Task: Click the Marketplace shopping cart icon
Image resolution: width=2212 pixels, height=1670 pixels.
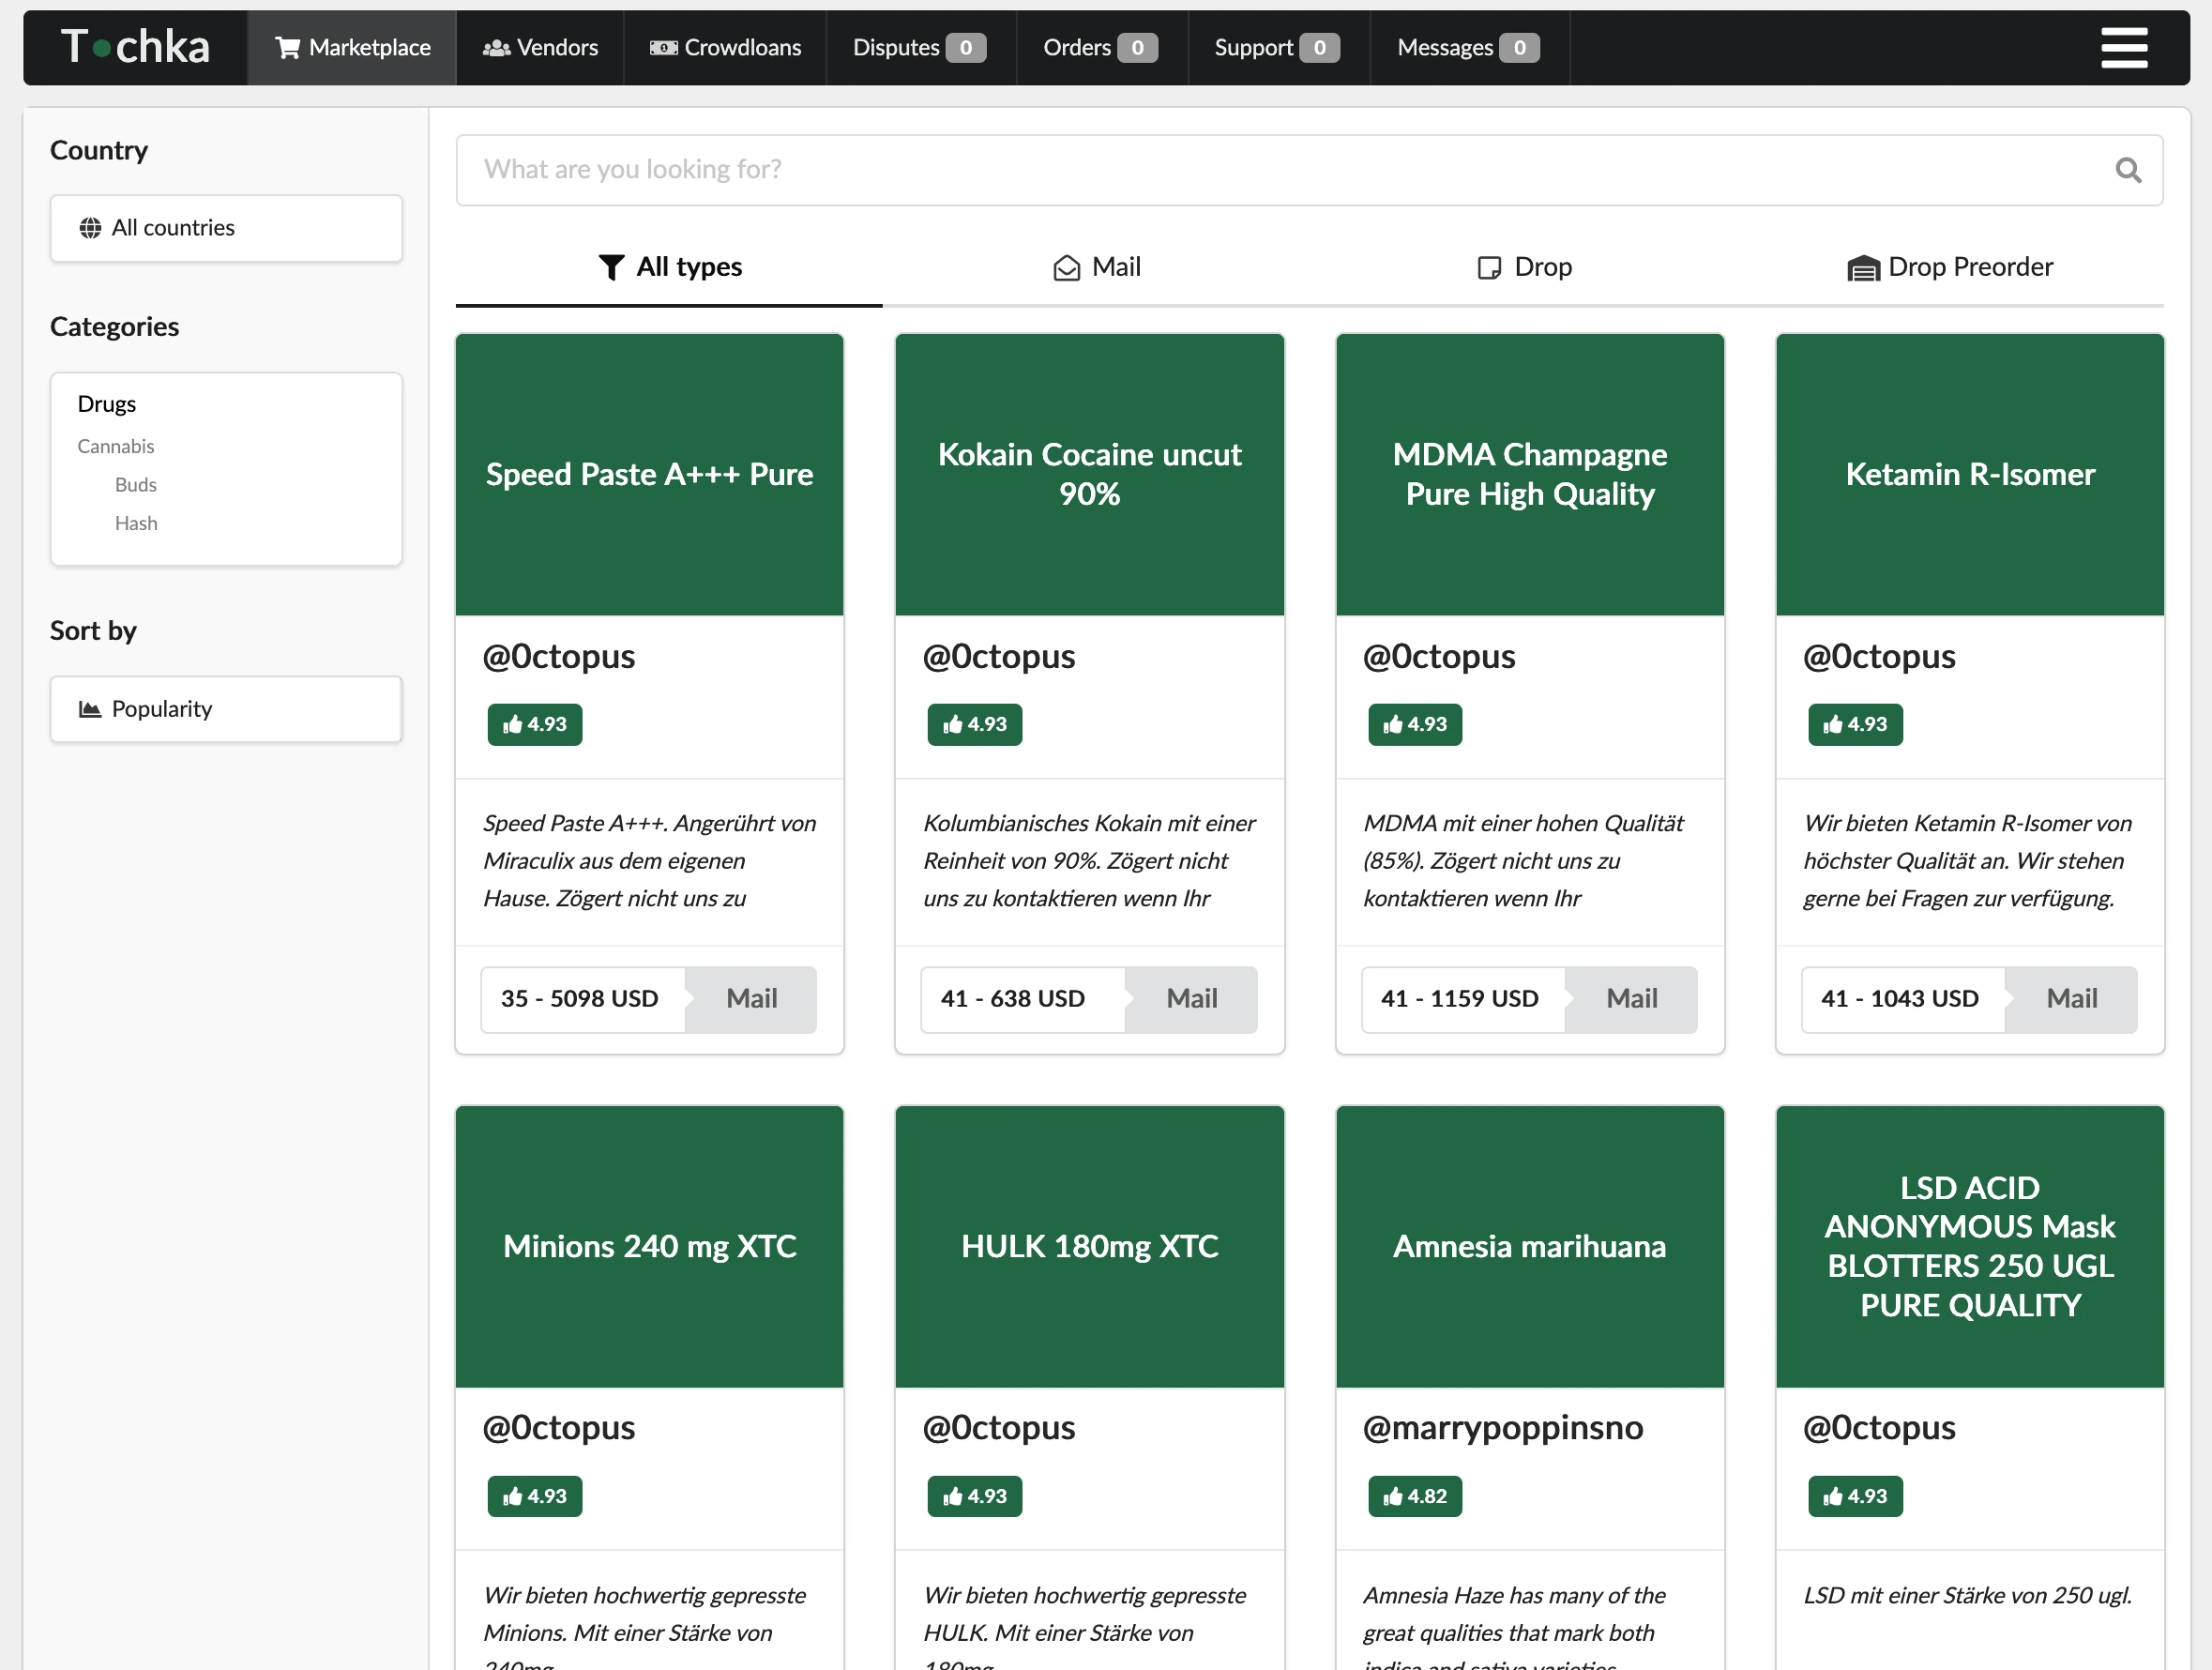Action: (x=287, y=47)
